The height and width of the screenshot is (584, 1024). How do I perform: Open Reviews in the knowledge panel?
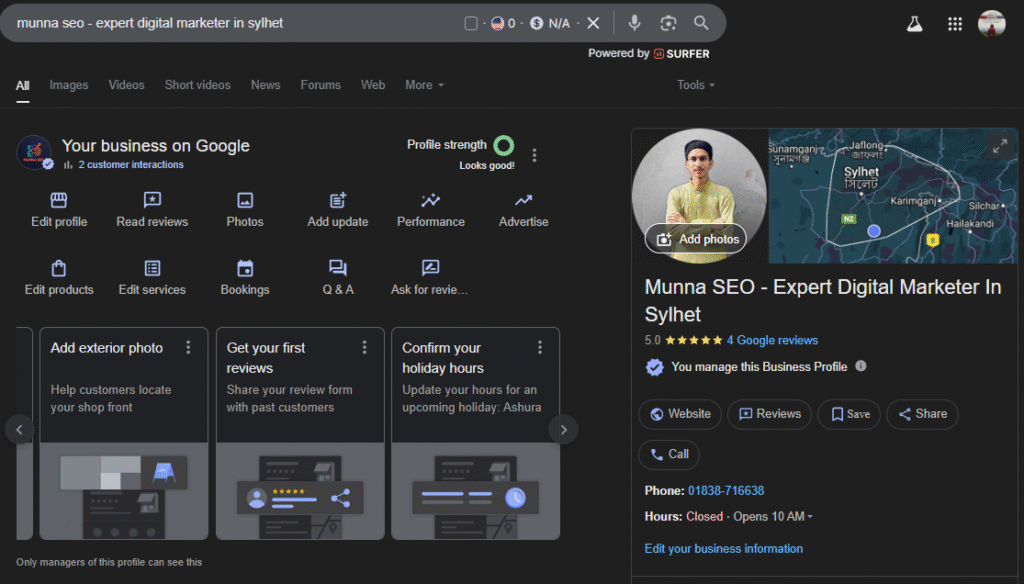[769, 414]
